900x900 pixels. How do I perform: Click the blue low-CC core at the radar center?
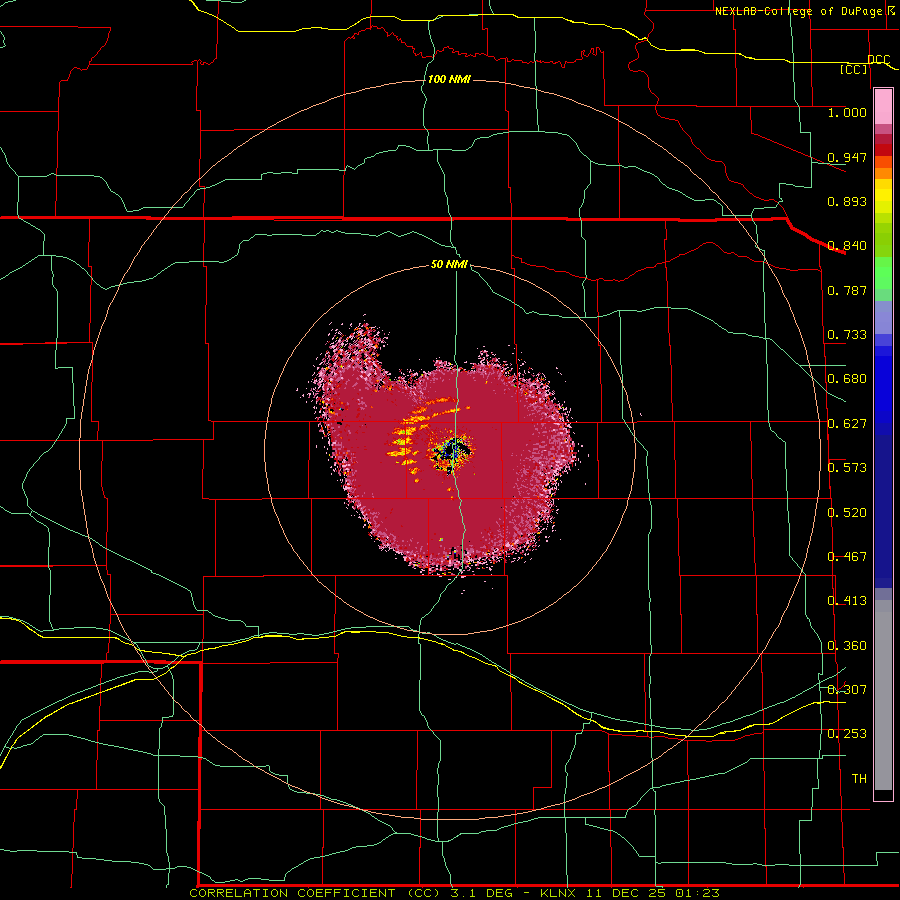click(452, 450)
